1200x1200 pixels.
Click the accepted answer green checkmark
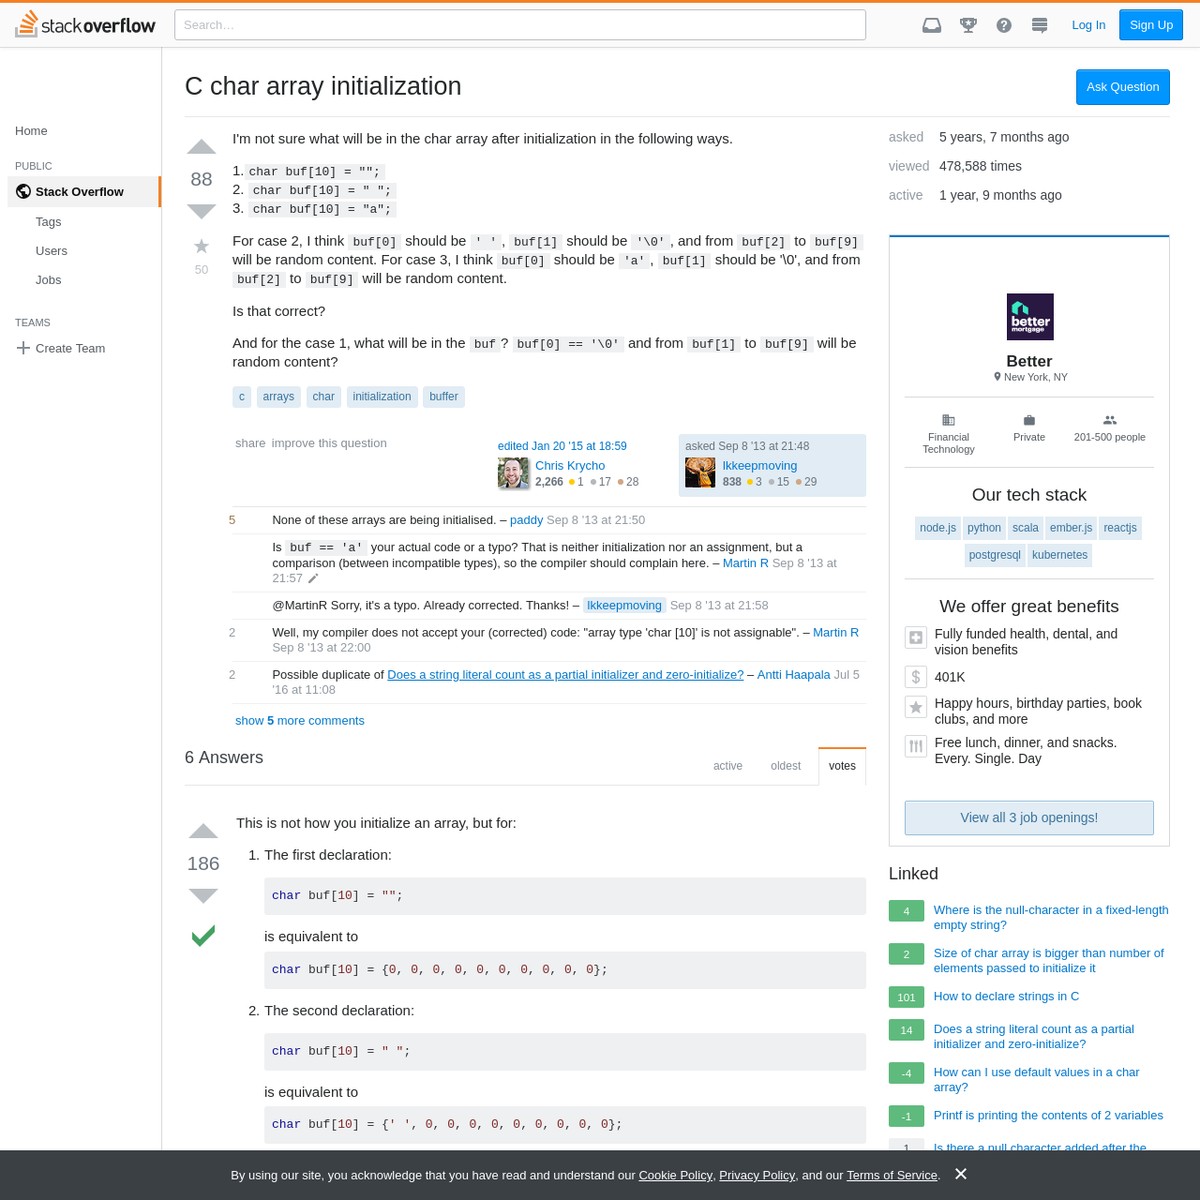coord(203,936)
